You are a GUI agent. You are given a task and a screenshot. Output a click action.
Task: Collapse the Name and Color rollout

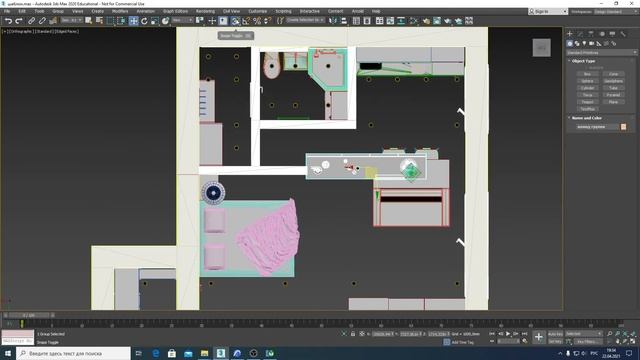[x=586, y=118]
